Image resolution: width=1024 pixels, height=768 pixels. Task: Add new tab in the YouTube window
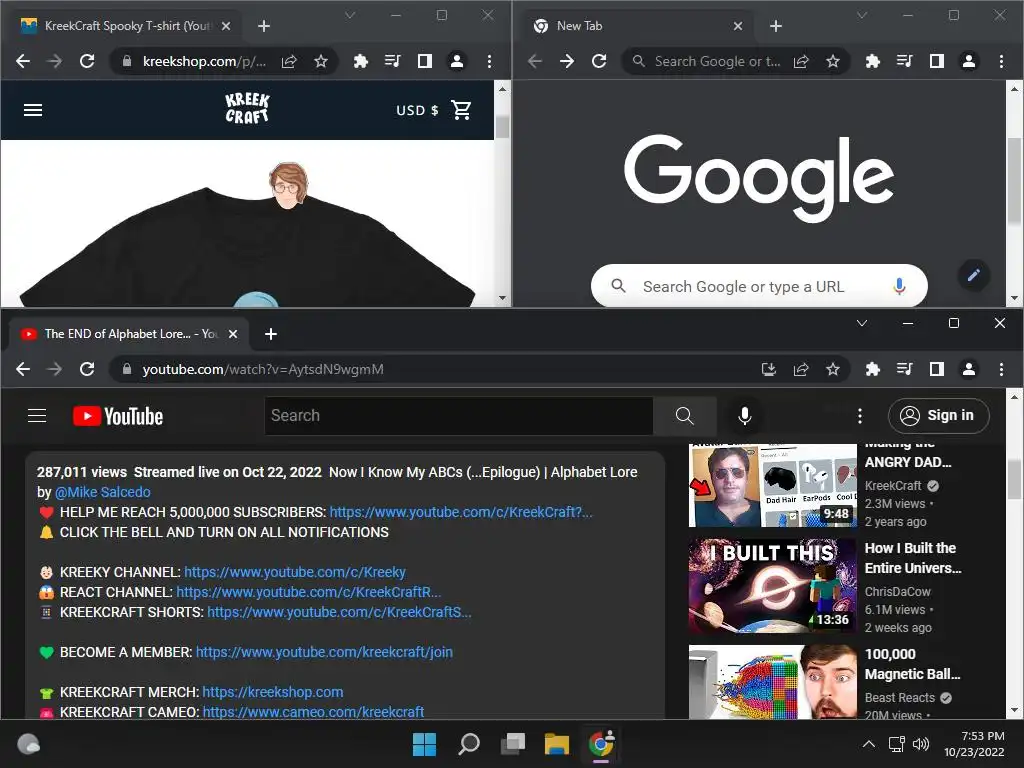click(271, 334)
